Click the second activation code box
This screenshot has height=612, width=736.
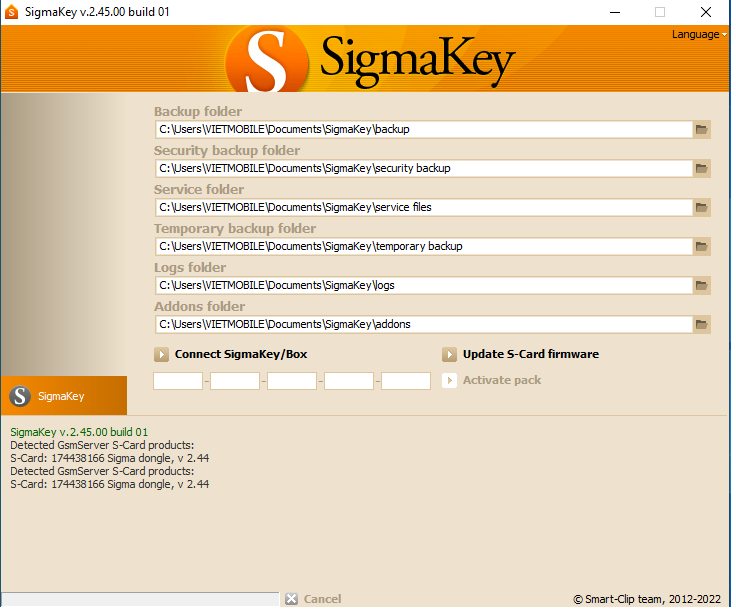coord(235,381)
